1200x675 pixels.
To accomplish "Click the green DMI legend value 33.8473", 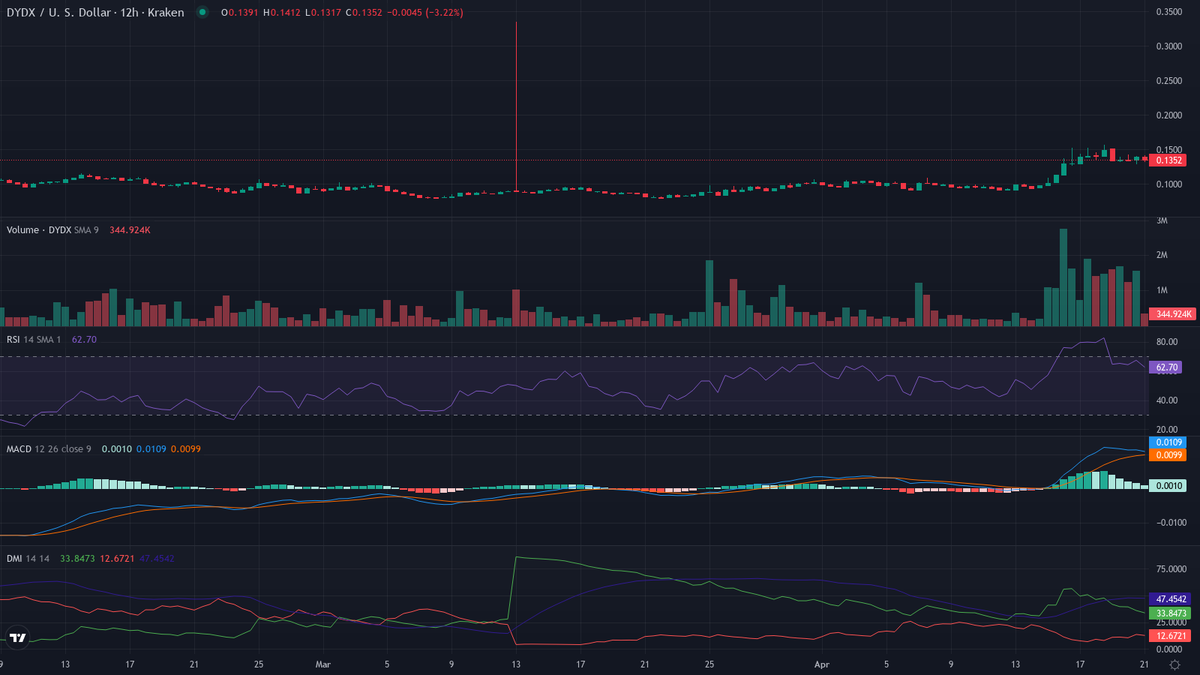I will (x=76, y=558).
